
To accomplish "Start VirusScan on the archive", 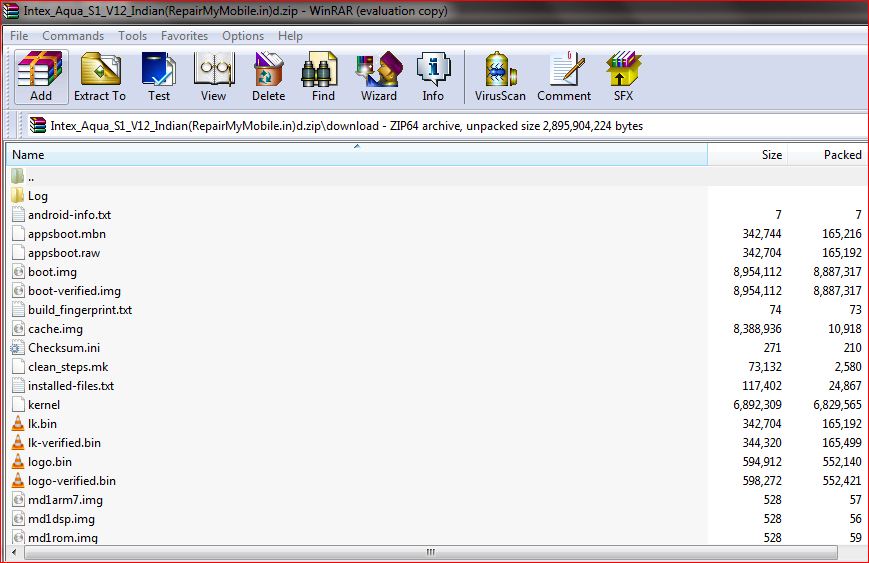I will pos(500,76).
